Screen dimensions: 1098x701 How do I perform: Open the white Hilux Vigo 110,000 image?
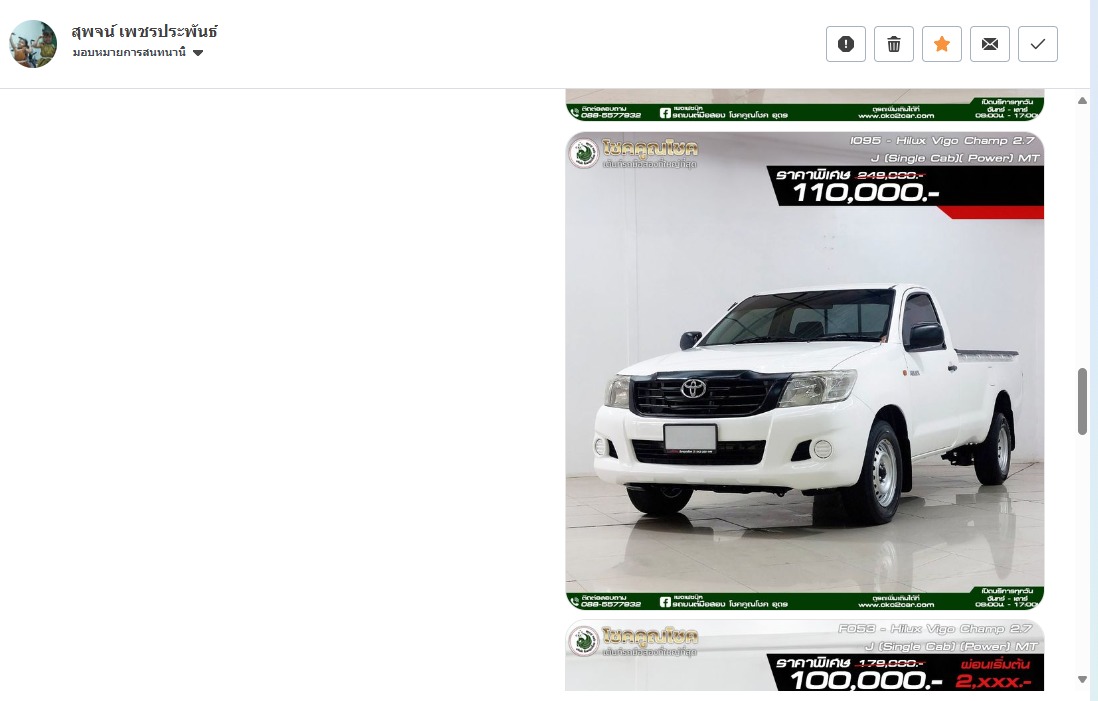tap(805, 370)
